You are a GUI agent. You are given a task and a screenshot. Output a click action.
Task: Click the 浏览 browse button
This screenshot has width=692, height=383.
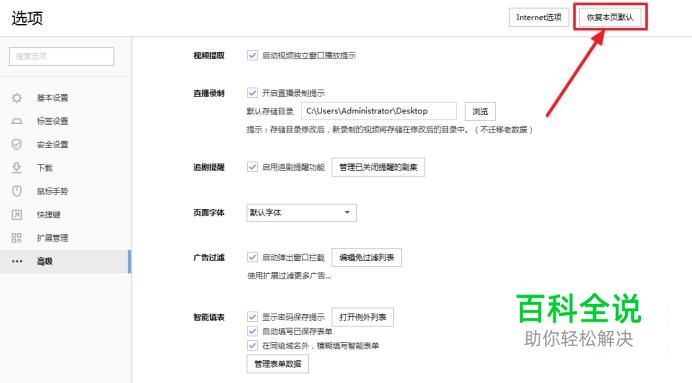[x=480, y=111]
